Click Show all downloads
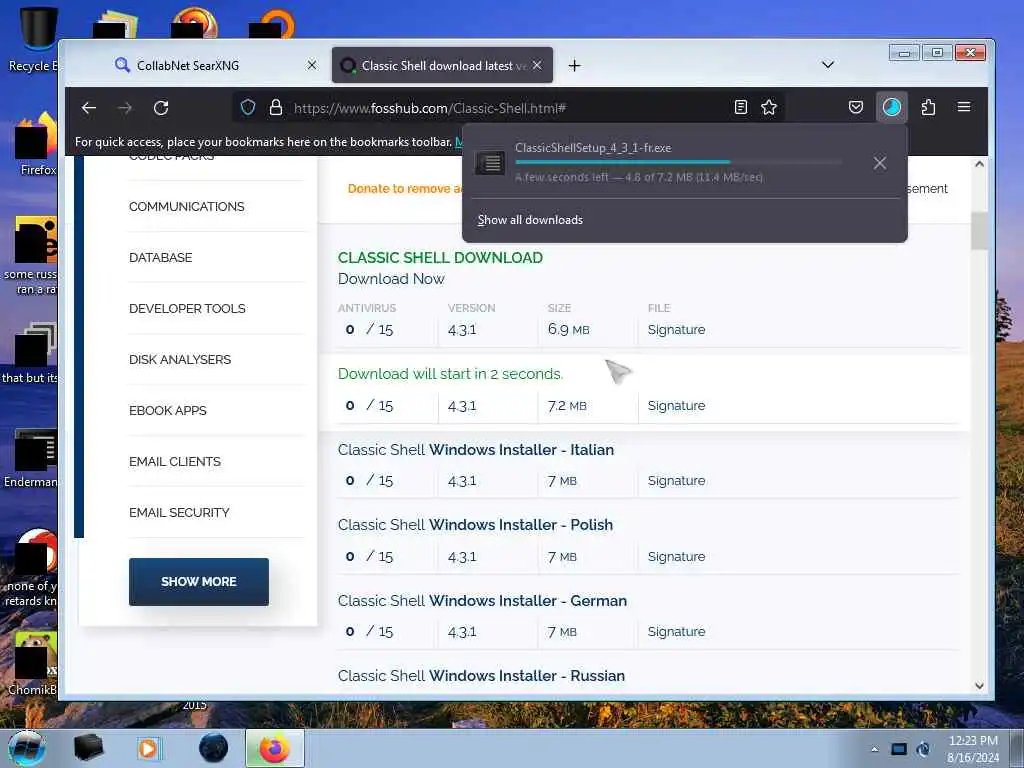This screenshot has height=768, width=1024. [x=530, y=220]
